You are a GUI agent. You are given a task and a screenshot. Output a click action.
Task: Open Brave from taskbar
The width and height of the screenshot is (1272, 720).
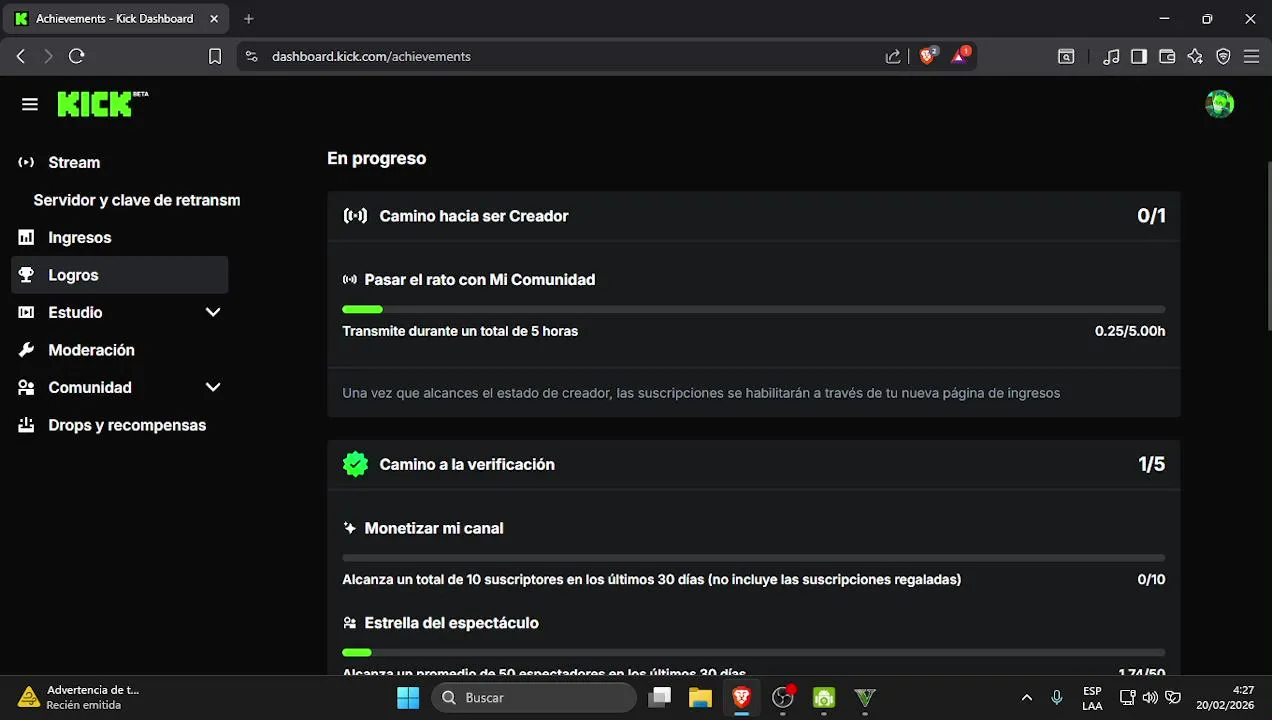(x=741, y=697)
